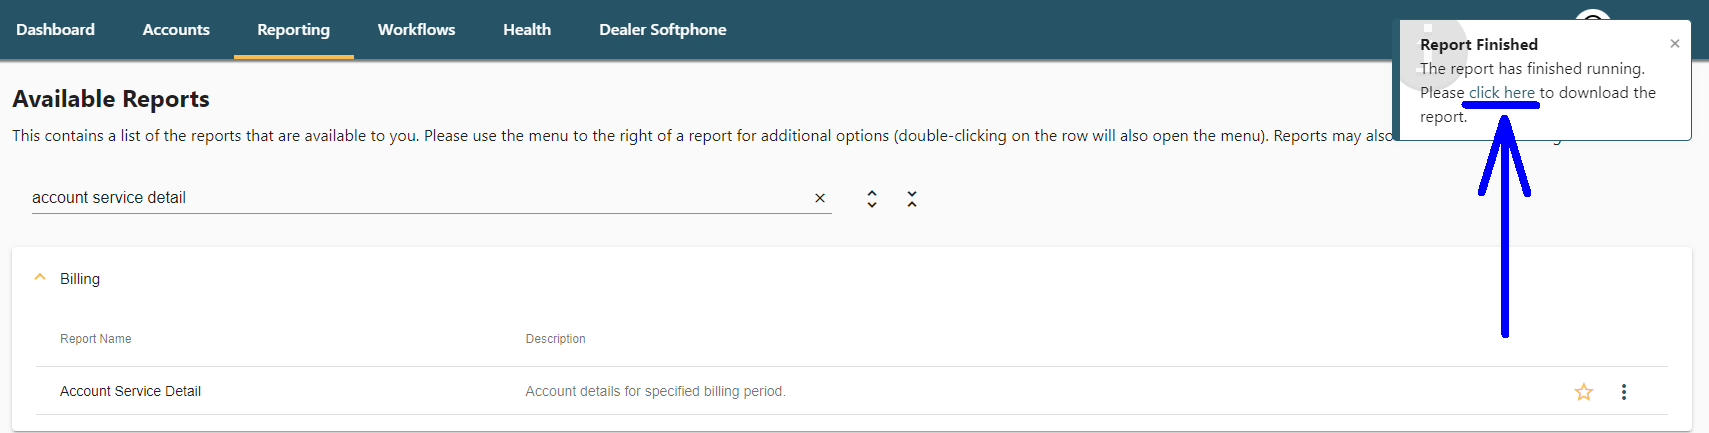Image resolution: width=1709 pixels, height=433 pixels.
Task: Dismiss the Report Finished notification
Action: click(1675, 44)
